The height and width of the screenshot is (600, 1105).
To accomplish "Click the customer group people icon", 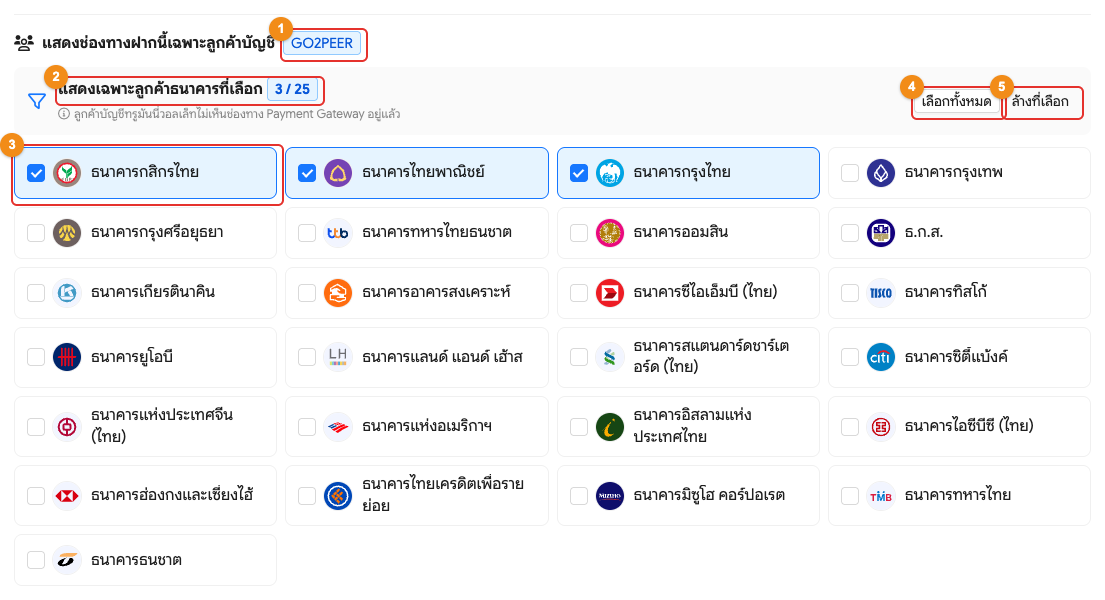I will [24, 43].
